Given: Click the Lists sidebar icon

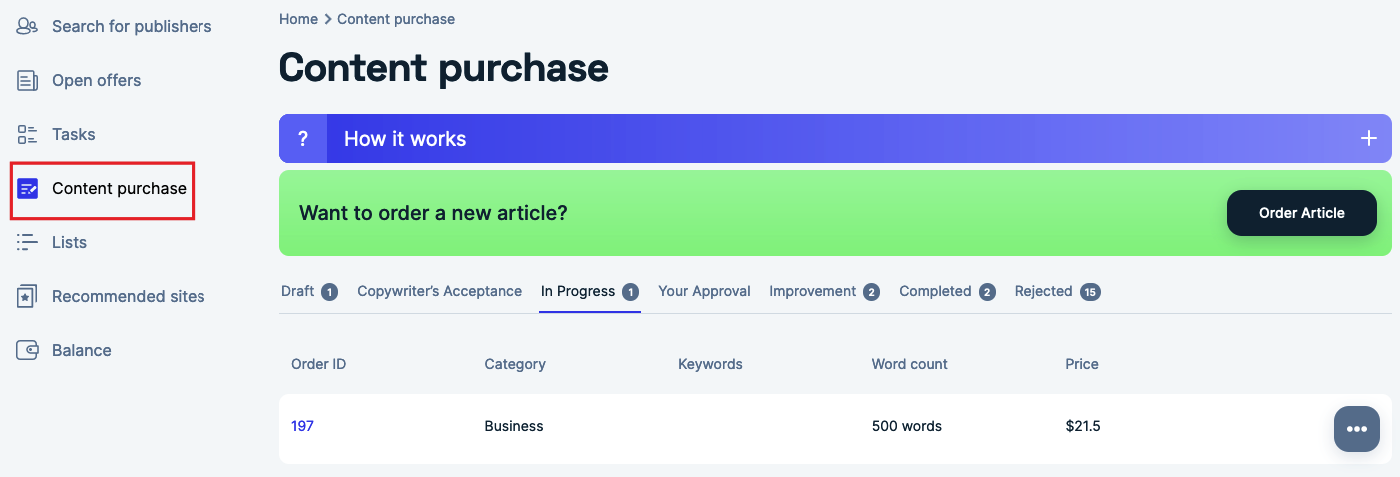Looking at the screenshot, I should 27,242.
